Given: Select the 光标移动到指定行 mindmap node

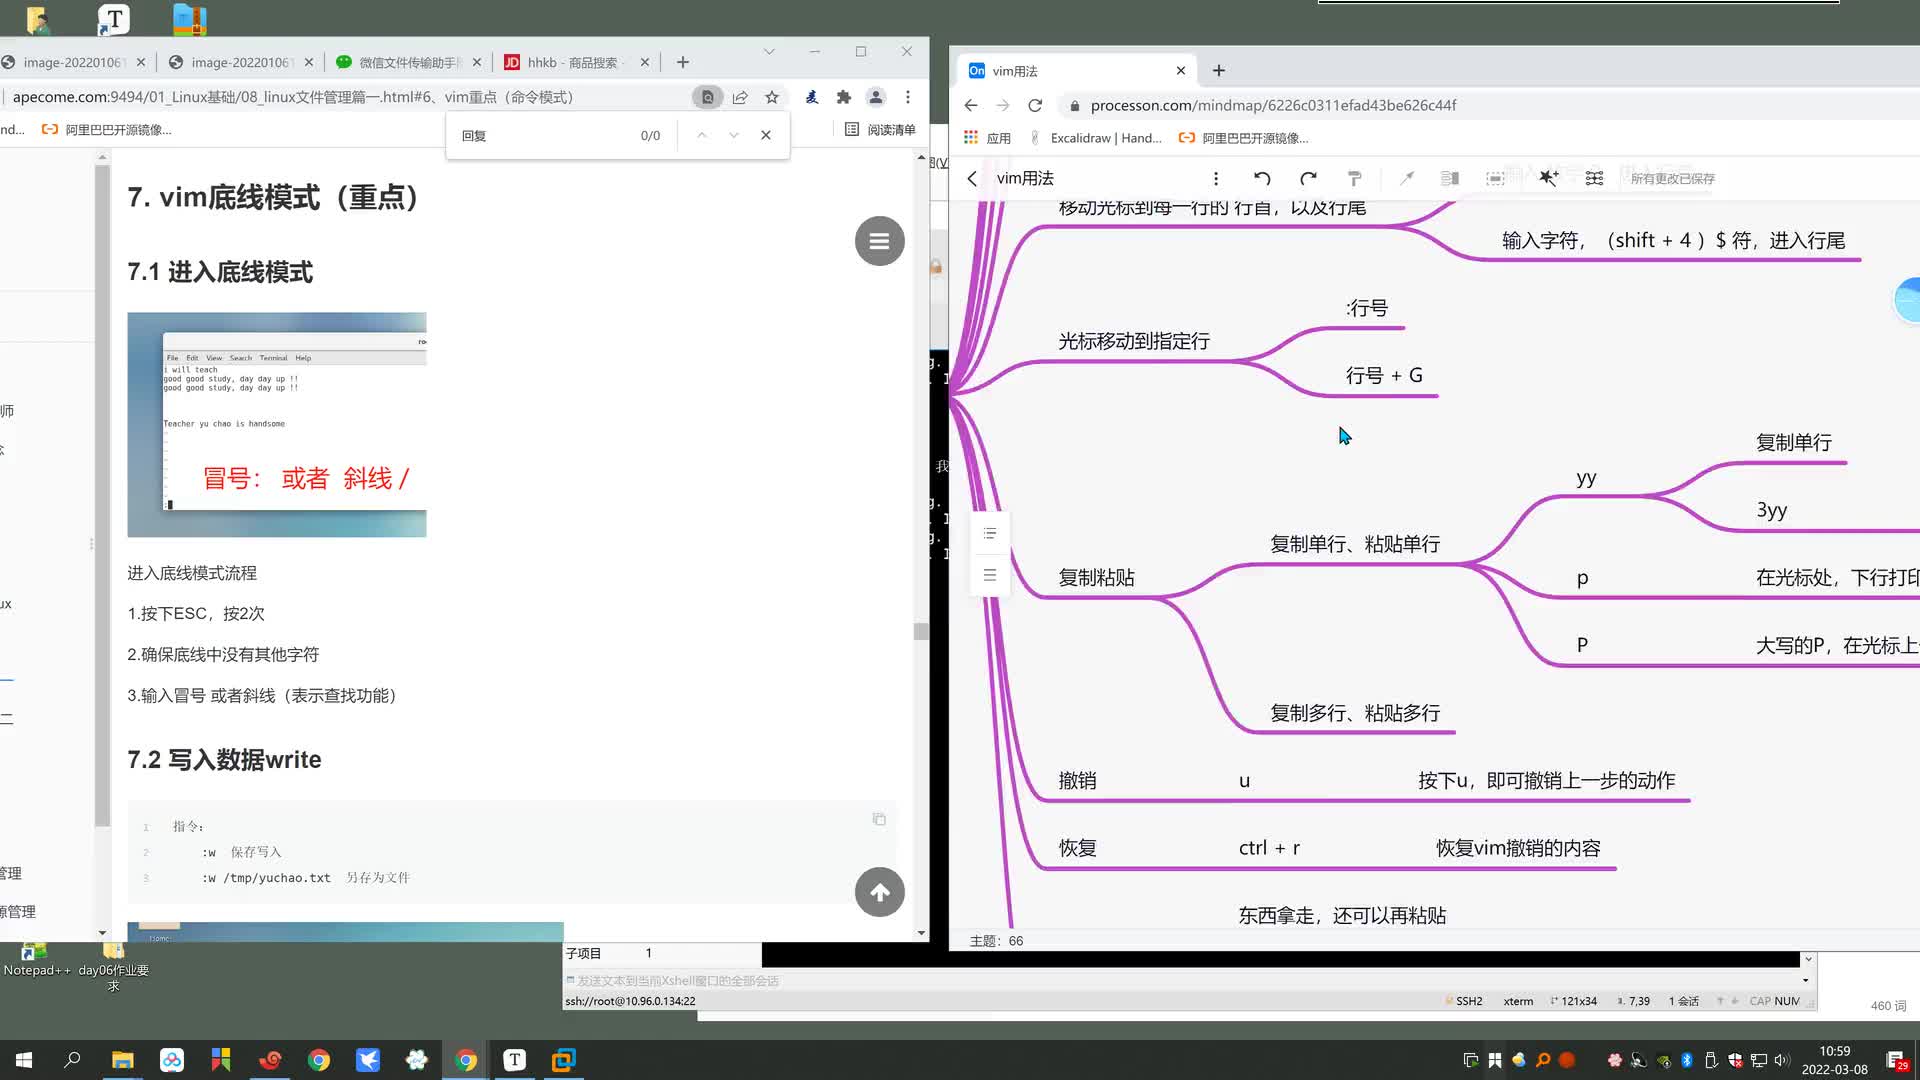Looking at the screenshot, I should tap(1134, 341).
